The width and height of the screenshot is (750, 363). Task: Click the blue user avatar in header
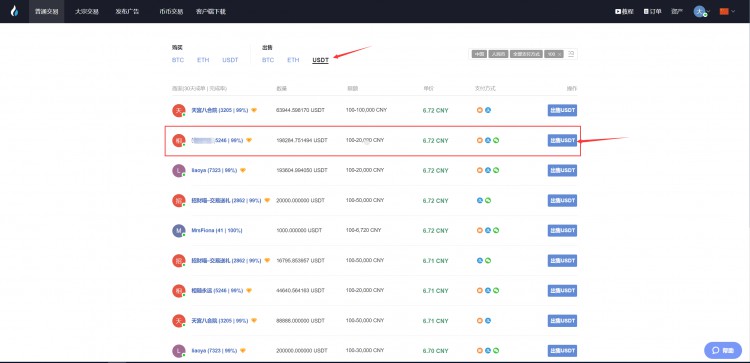coord(700,11)
